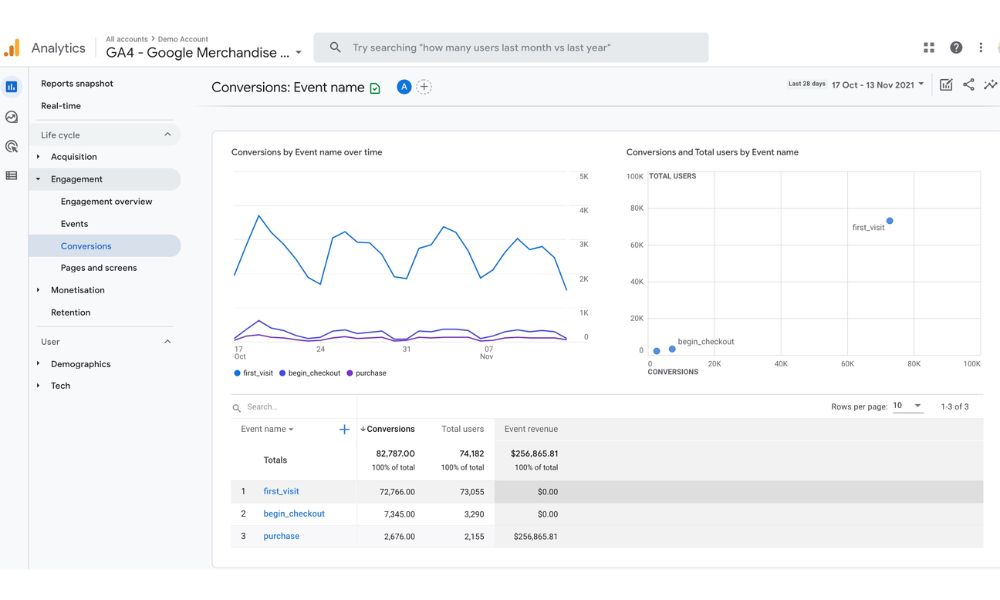This screenshot has height=600, width=1000.
Task: Collapse the Engagement tree item
Action: pos(38,179)
